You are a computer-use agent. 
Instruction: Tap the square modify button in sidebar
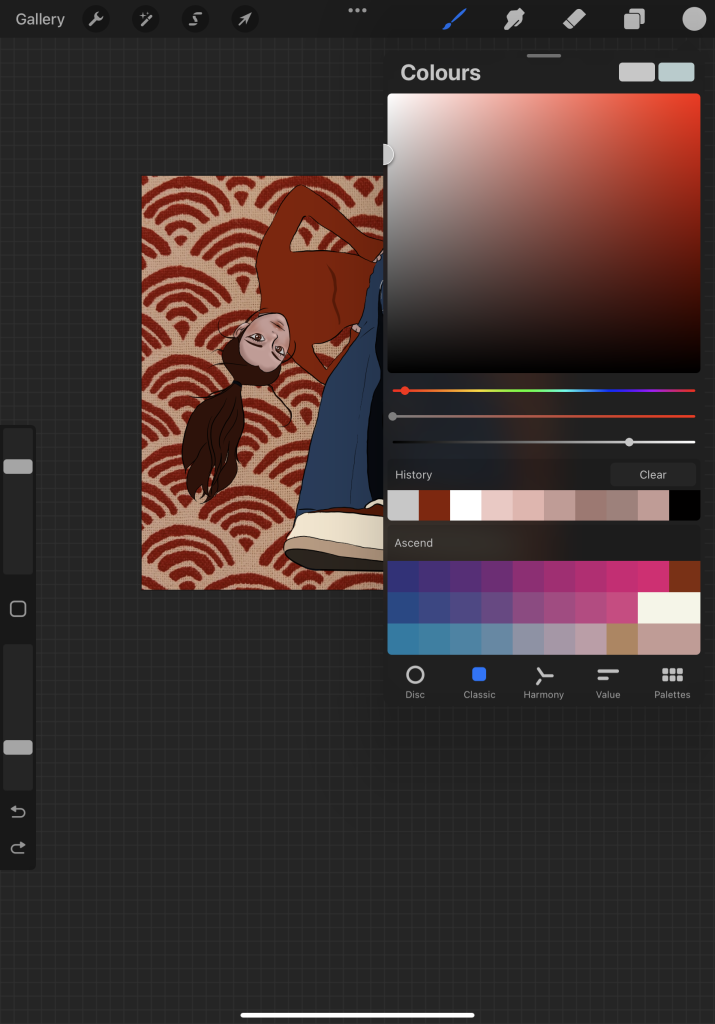[x=18, y=609]
